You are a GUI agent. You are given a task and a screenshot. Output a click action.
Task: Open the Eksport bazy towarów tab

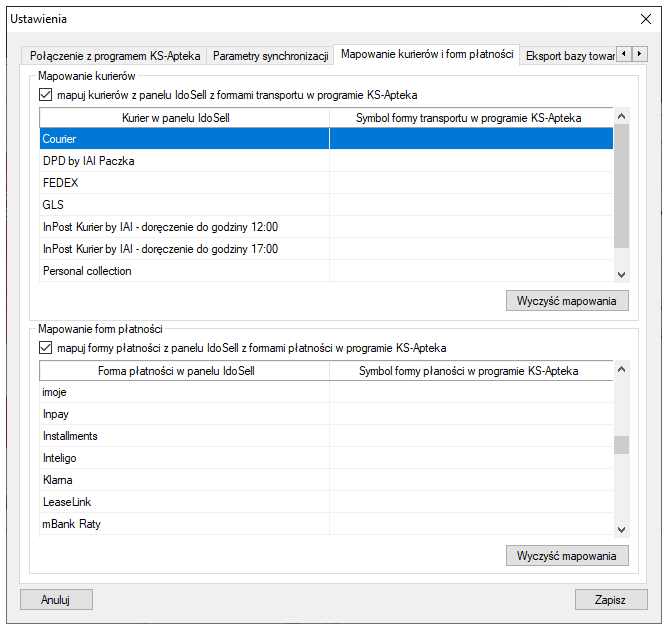pyautogui.click(x=570, y=56)
